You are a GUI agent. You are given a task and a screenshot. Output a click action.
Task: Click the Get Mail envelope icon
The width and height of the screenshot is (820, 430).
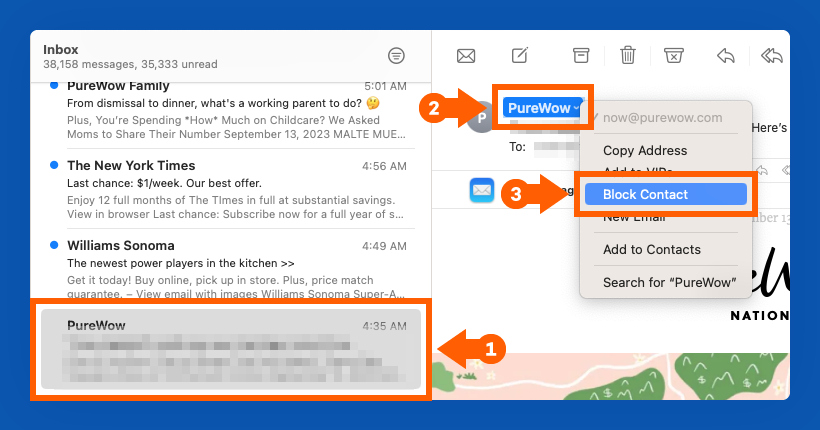coord(466,55)
